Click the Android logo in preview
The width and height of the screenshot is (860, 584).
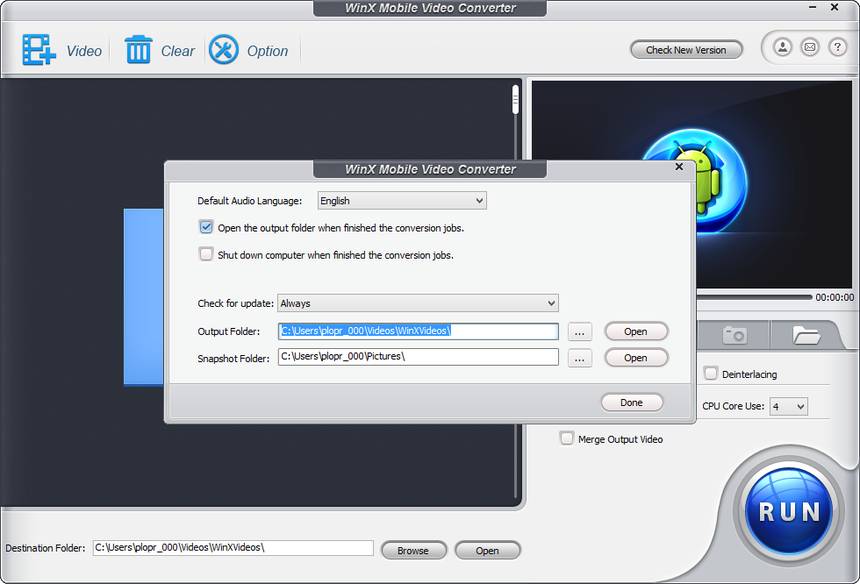tap(709, 178)
